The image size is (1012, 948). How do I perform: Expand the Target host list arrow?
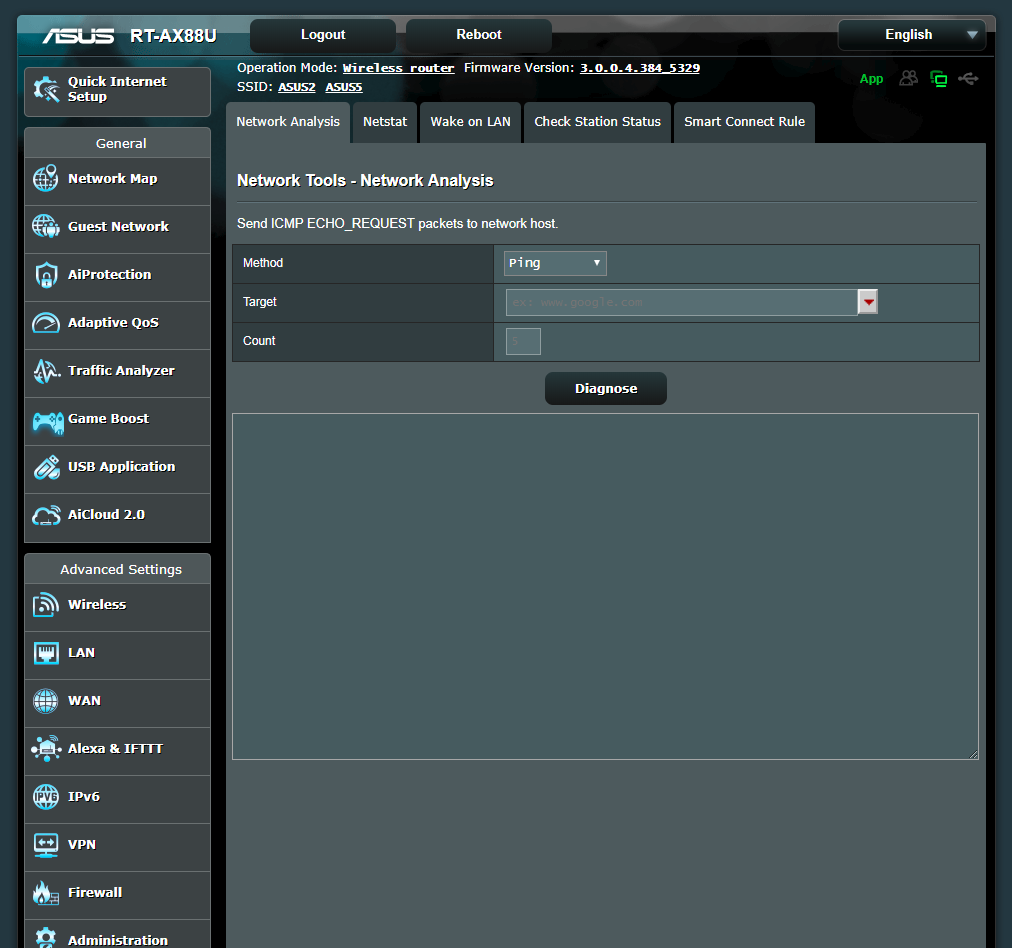(x=868, y=302)
